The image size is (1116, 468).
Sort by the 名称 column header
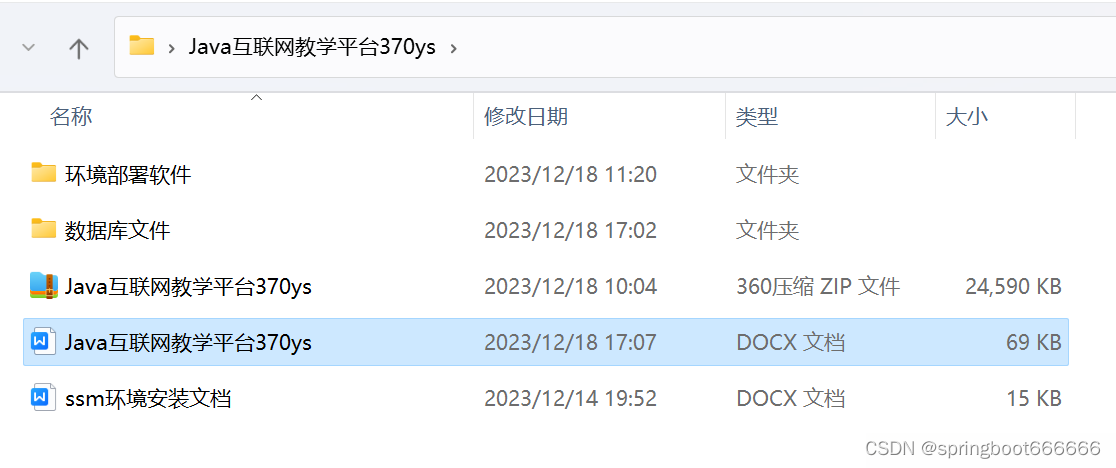point(70,116)
